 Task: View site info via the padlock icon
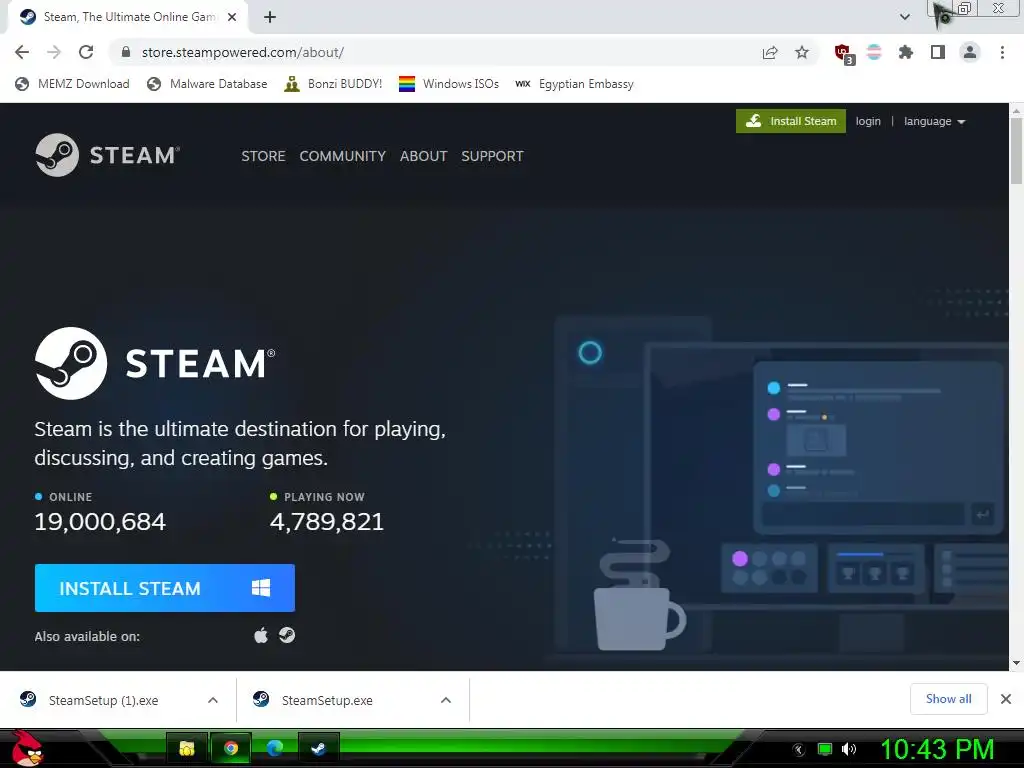tap(126, 52)
